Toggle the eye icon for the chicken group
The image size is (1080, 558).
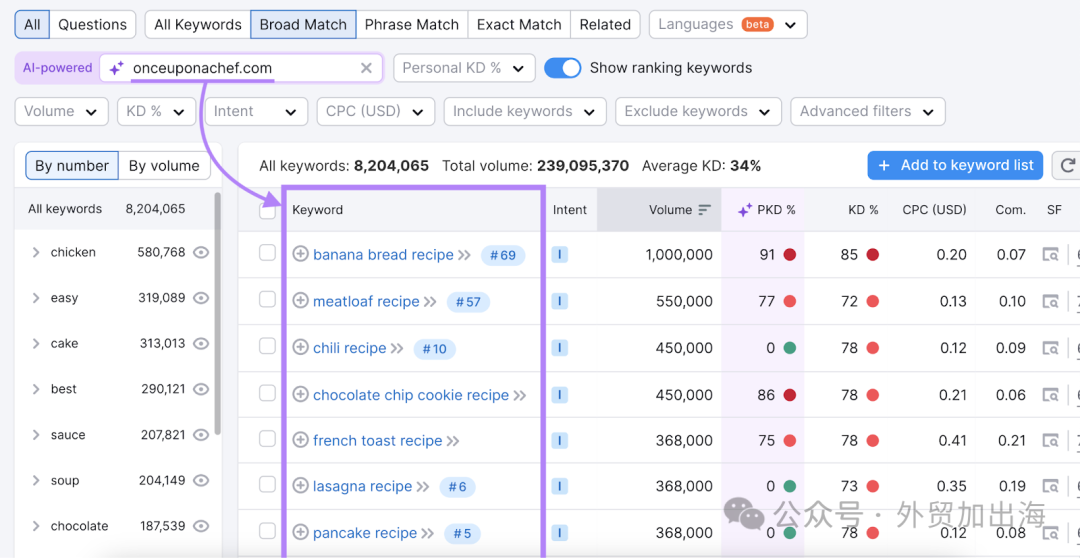click(200, 252)
